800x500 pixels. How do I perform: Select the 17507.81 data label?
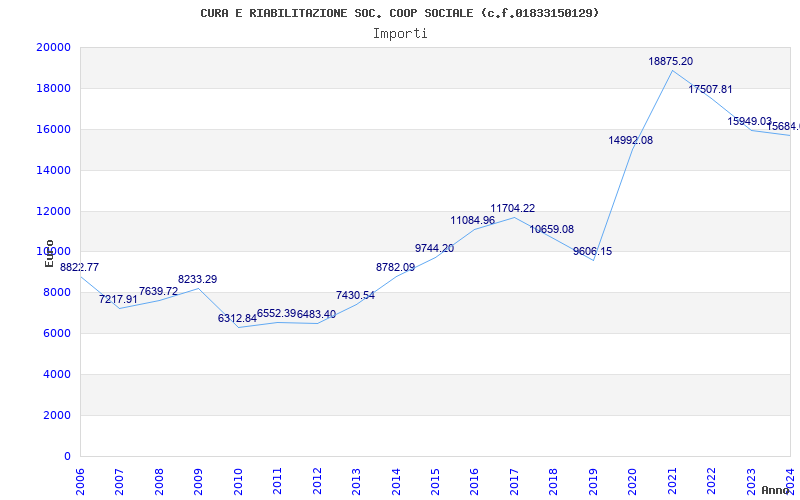tap(710, 89)
